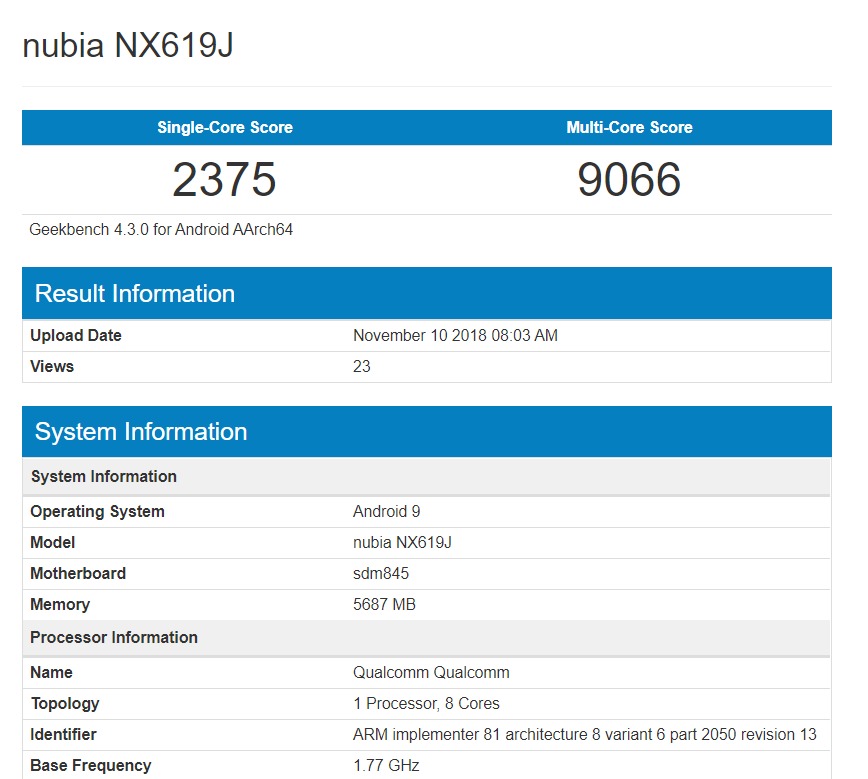This screenshot has height=779, width=868.
Task: Click the nubia NX619J page title
Action: click(x=128, y=45)
